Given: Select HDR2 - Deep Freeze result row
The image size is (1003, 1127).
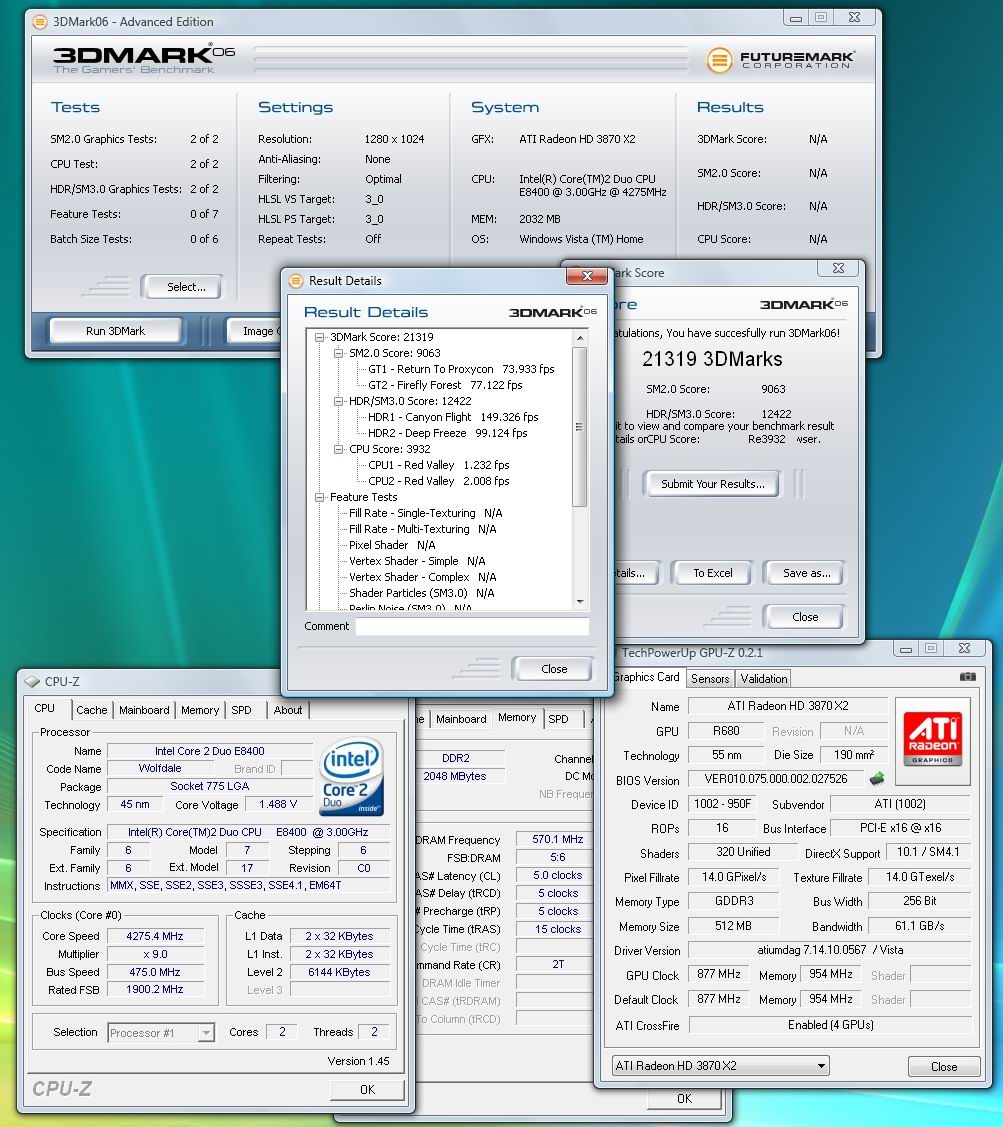Looking at the screenshot, I should click(447, 433).
